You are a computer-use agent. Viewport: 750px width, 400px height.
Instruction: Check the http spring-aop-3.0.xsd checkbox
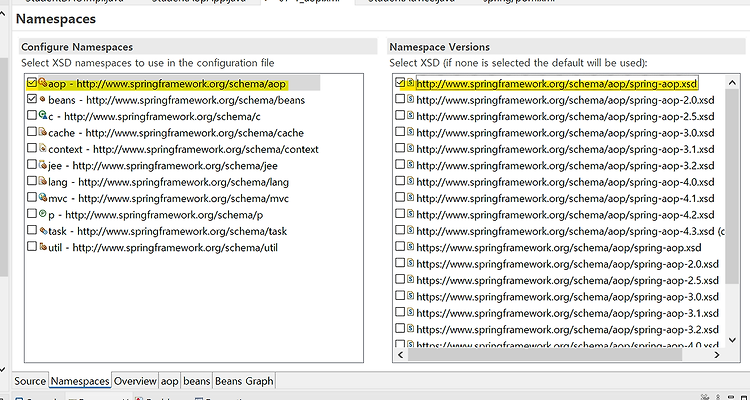[x=400, y=132]
